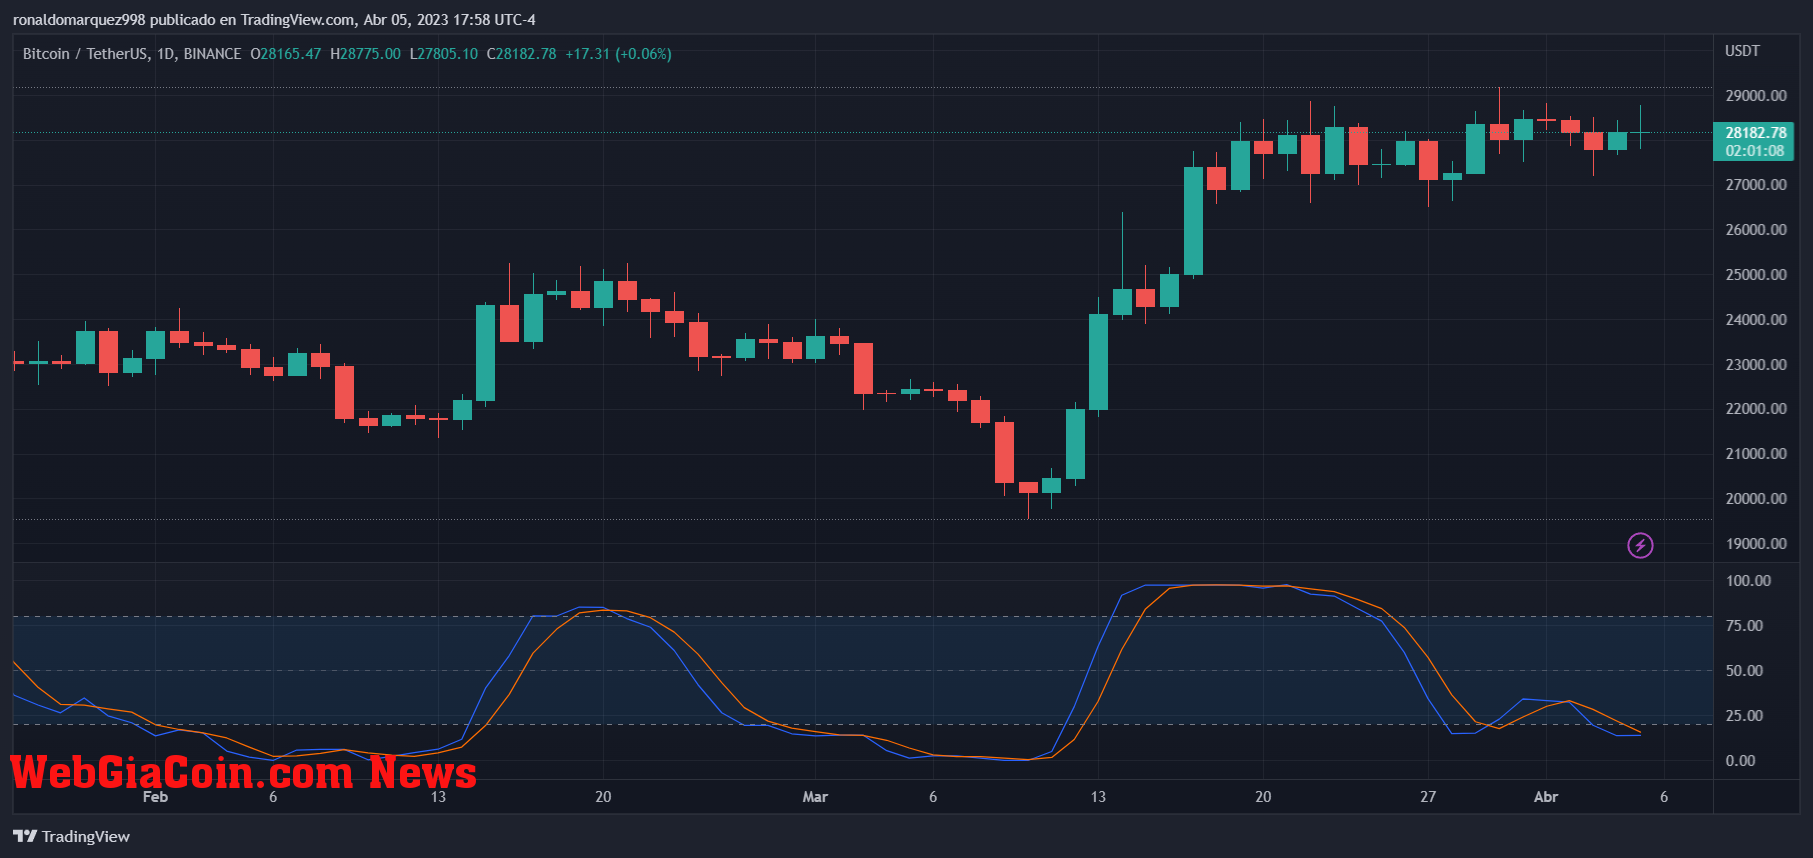Click the close value C28182.78
The image size is (1813, 858).
(521, 54)
